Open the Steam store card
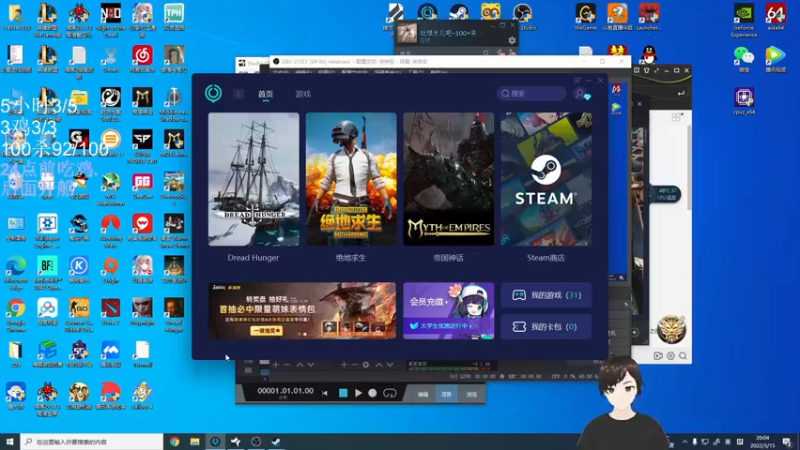The height and width of the screenshot is (450, 800). [546, 179]
